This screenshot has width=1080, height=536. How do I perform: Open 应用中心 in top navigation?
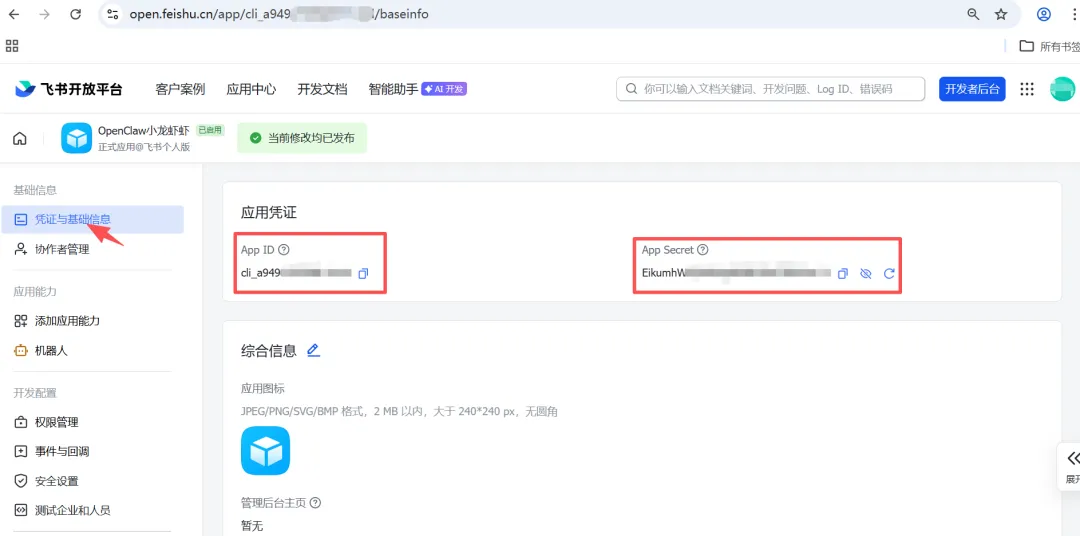tap(251, 89)
